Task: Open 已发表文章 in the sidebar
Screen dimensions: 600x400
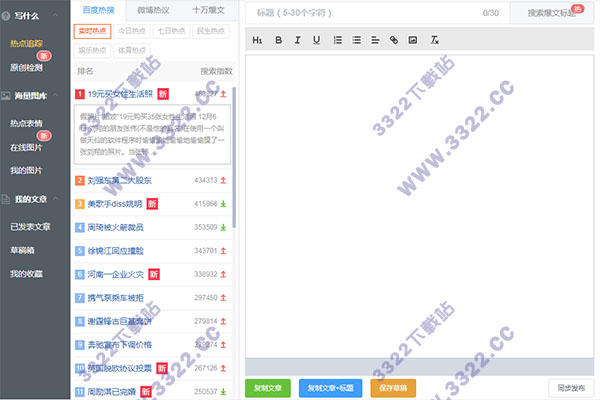Action: 30,227
